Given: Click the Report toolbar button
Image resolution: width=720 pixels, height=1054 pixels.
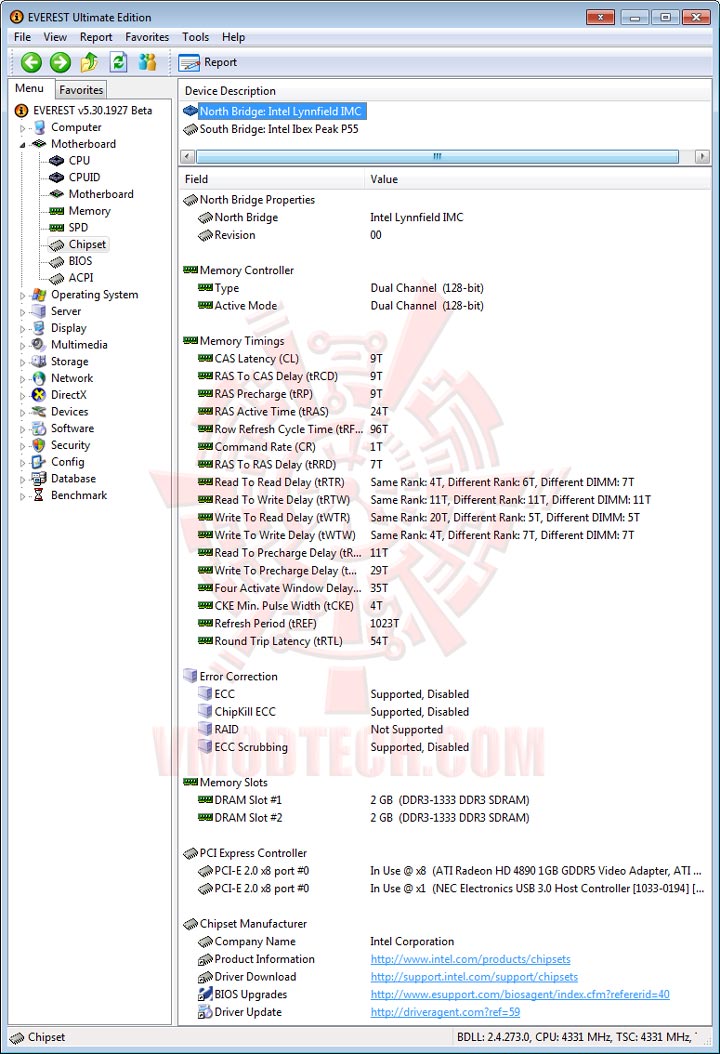Looking at the screenshot, I should tap(208, 63).
